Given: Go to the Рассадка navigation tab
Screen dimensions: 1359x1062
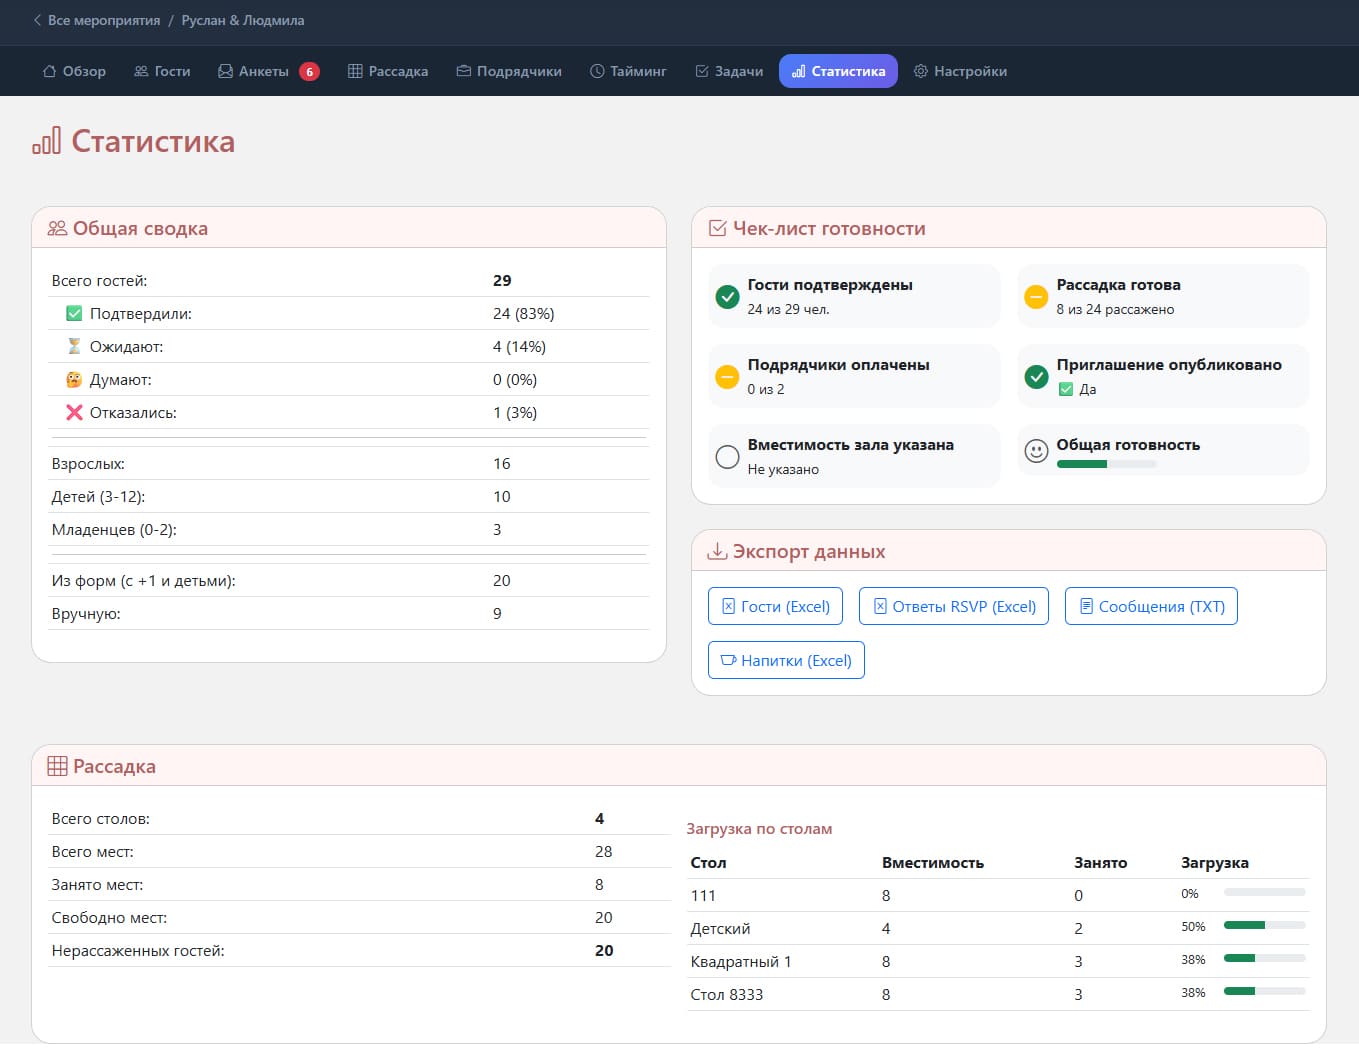Looking at the screenshot, I should [x=388, y=71].
